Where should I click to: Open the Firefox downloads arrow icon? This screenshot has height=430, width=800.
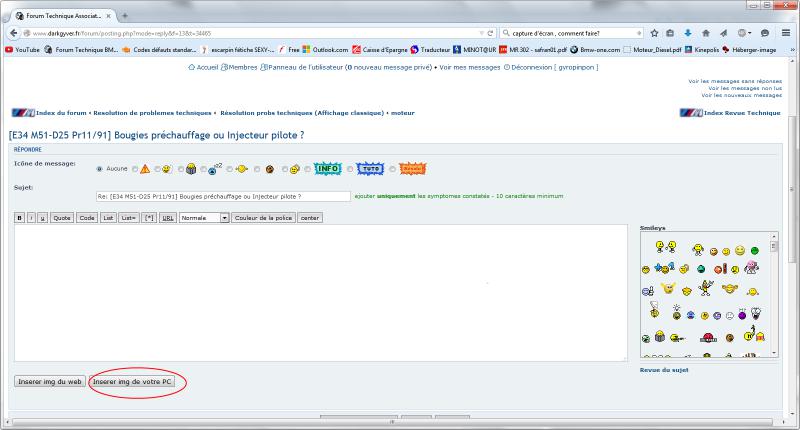[x=687, y=33]
